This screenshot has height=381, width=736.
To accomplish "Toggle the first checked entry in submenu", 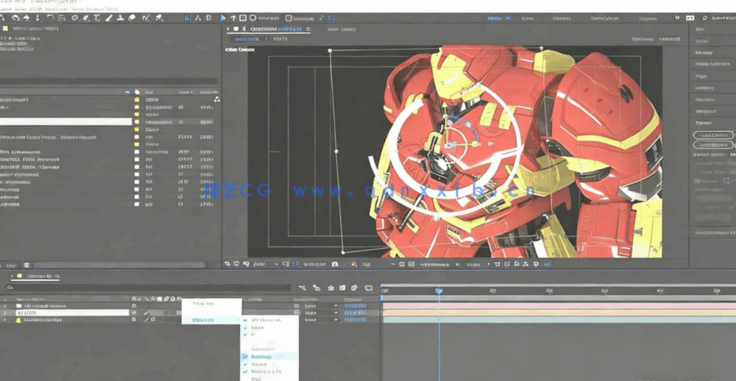I will click(245, 320).
